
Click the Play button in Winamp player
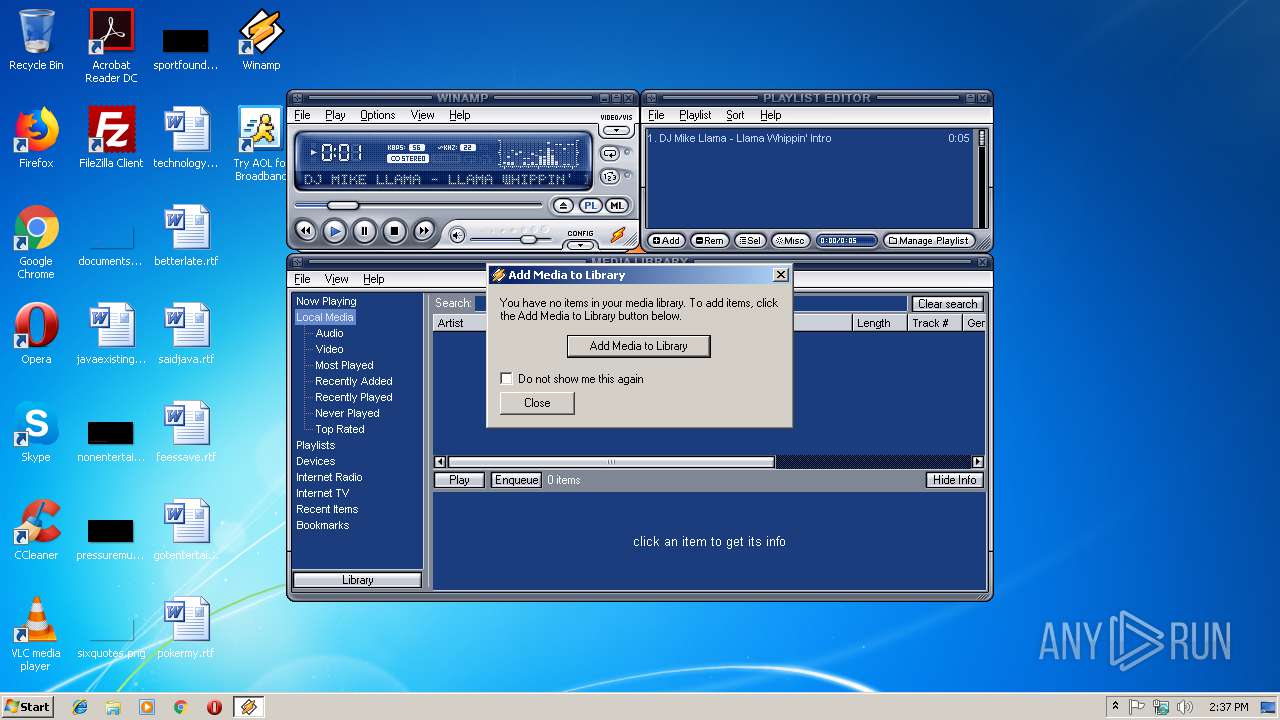(335, 231)
